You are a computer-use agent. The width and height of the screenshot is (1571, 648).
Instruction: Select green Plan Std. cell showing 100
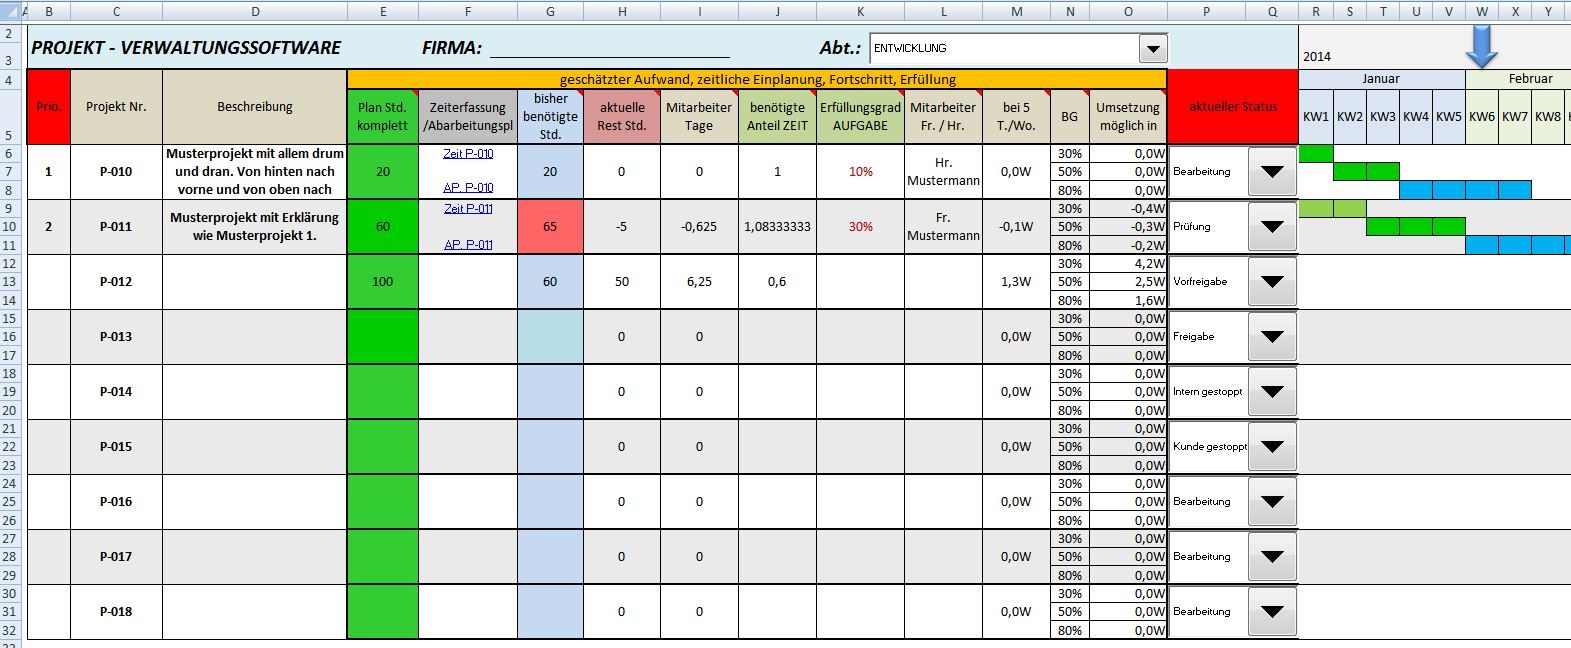click(x=383, y=282)
